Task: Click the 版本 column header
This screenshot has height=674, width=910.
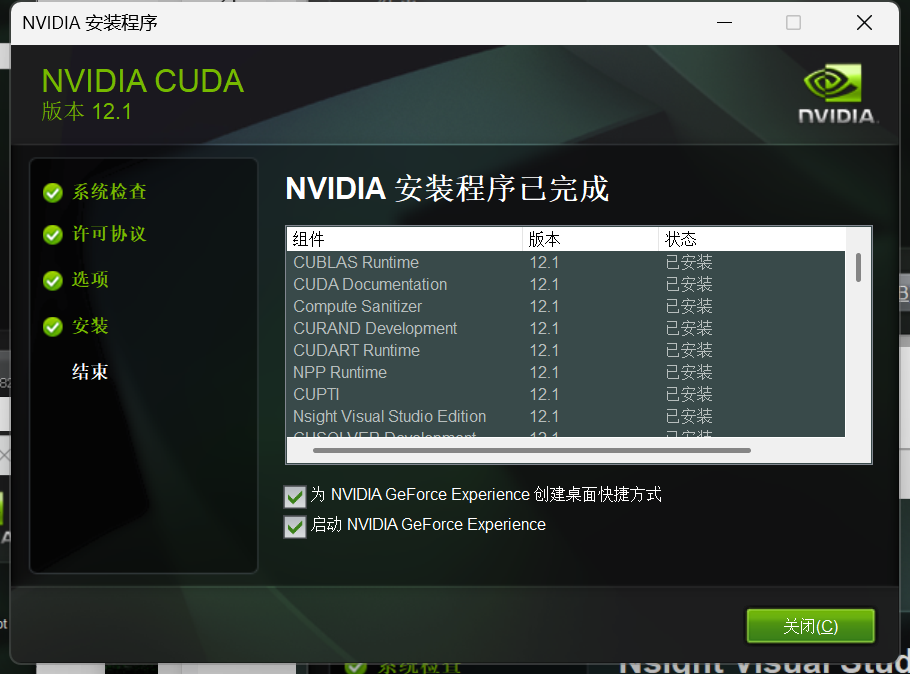Action: click(590, 239)
